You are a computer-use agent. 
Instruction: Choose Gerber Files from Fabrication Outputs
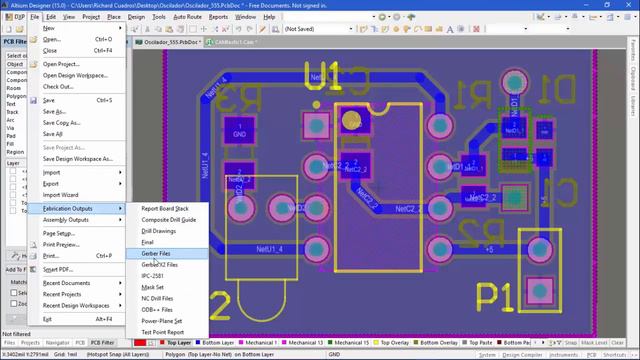167,253
